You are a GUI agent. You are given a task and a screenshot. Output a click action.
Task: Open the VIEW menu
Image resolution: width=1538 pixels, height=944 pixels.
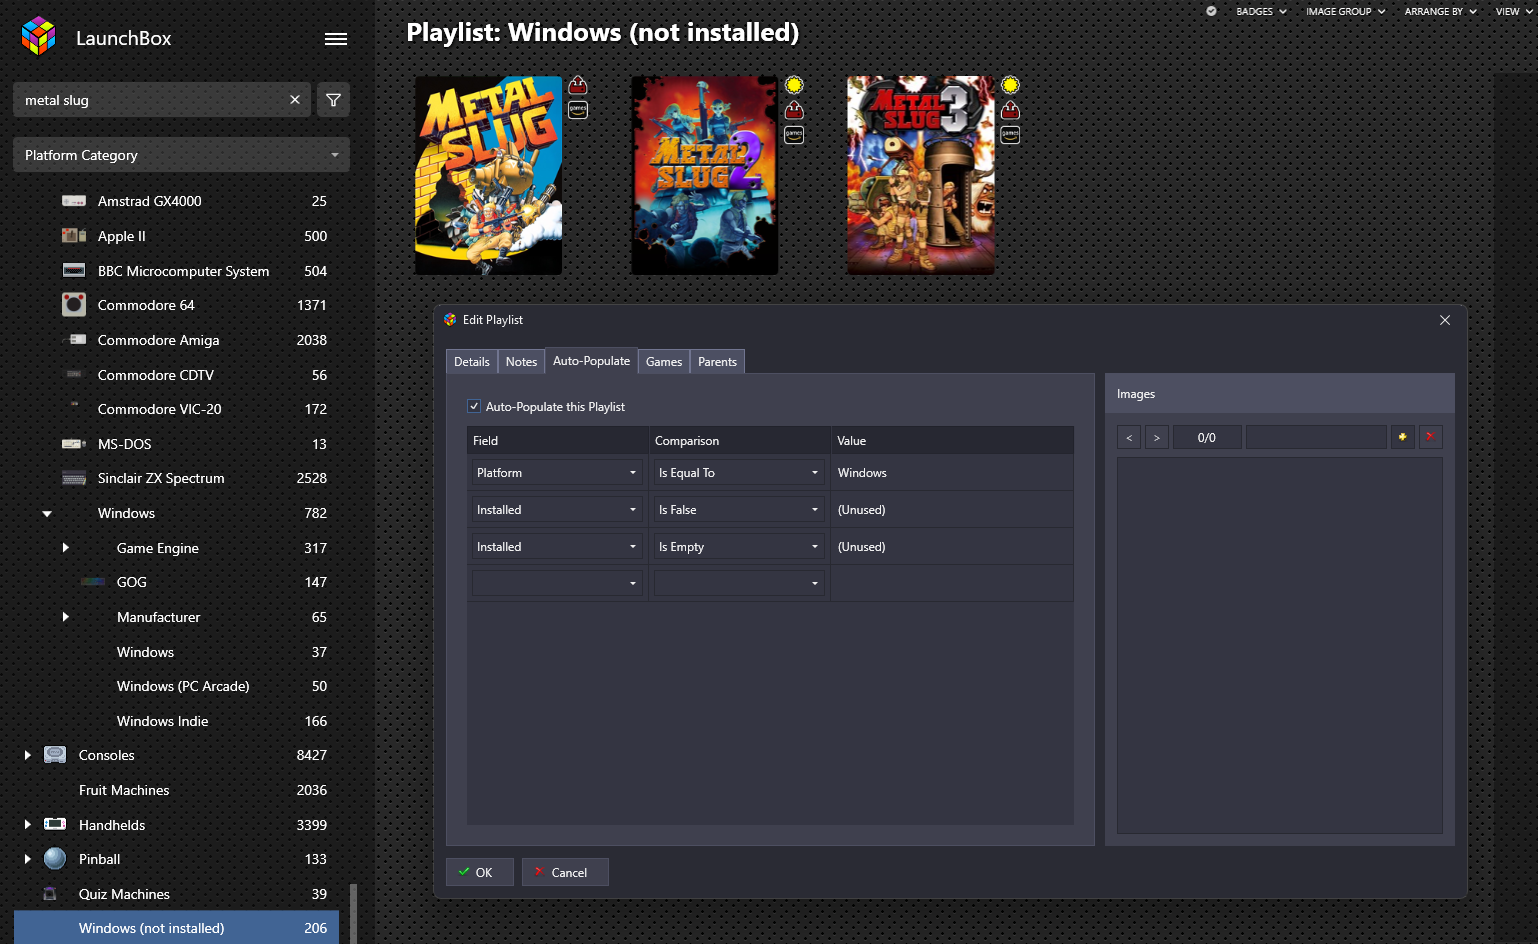click(x=1513, y=11)
